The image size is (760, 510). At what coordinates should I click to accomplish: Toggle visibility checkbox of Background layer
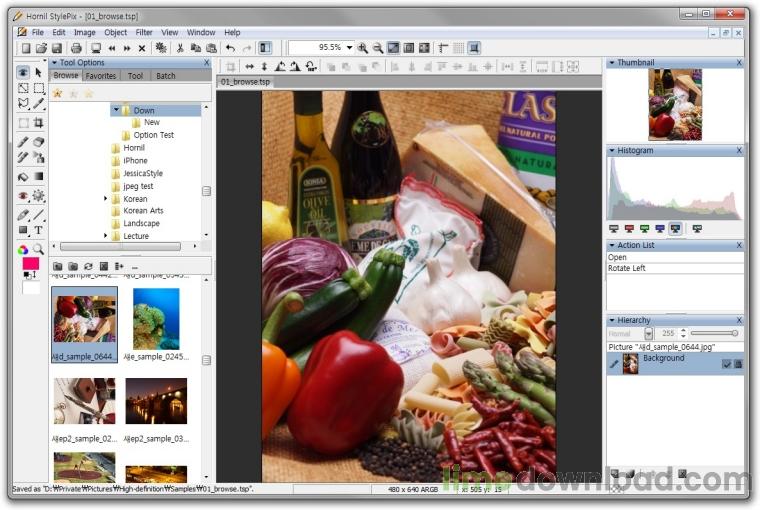click(x=727, y=364)
